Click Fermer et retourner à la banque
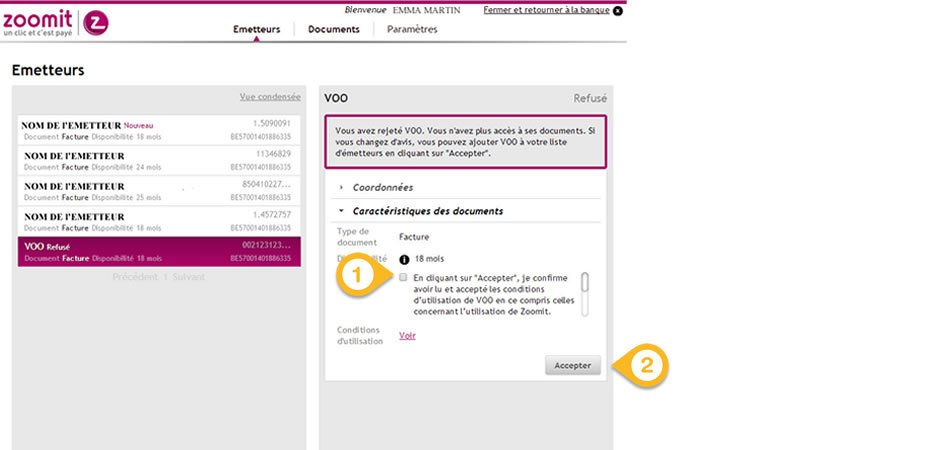 (x=545, y=10)
